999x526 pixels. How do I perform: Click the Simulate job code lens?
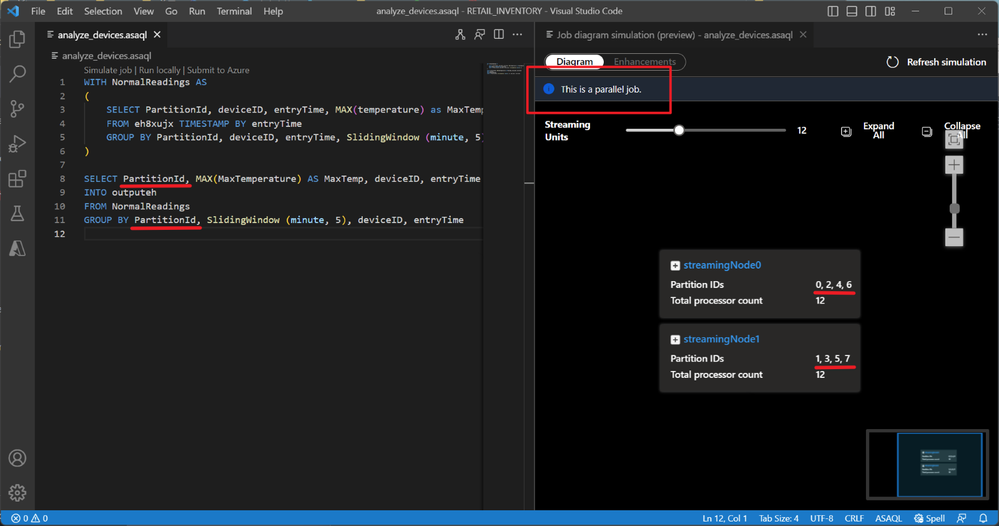click(108, 70)
